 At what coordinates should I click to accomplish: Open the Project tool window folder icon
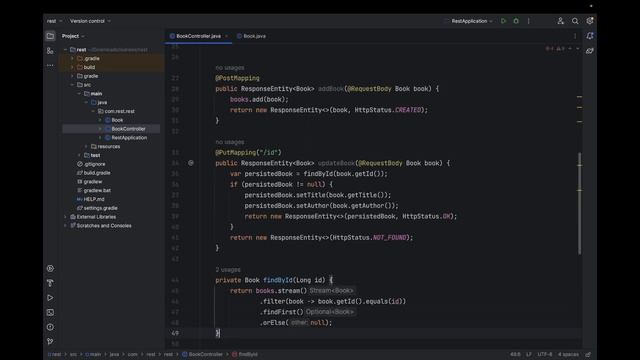(x=50, y=36)
